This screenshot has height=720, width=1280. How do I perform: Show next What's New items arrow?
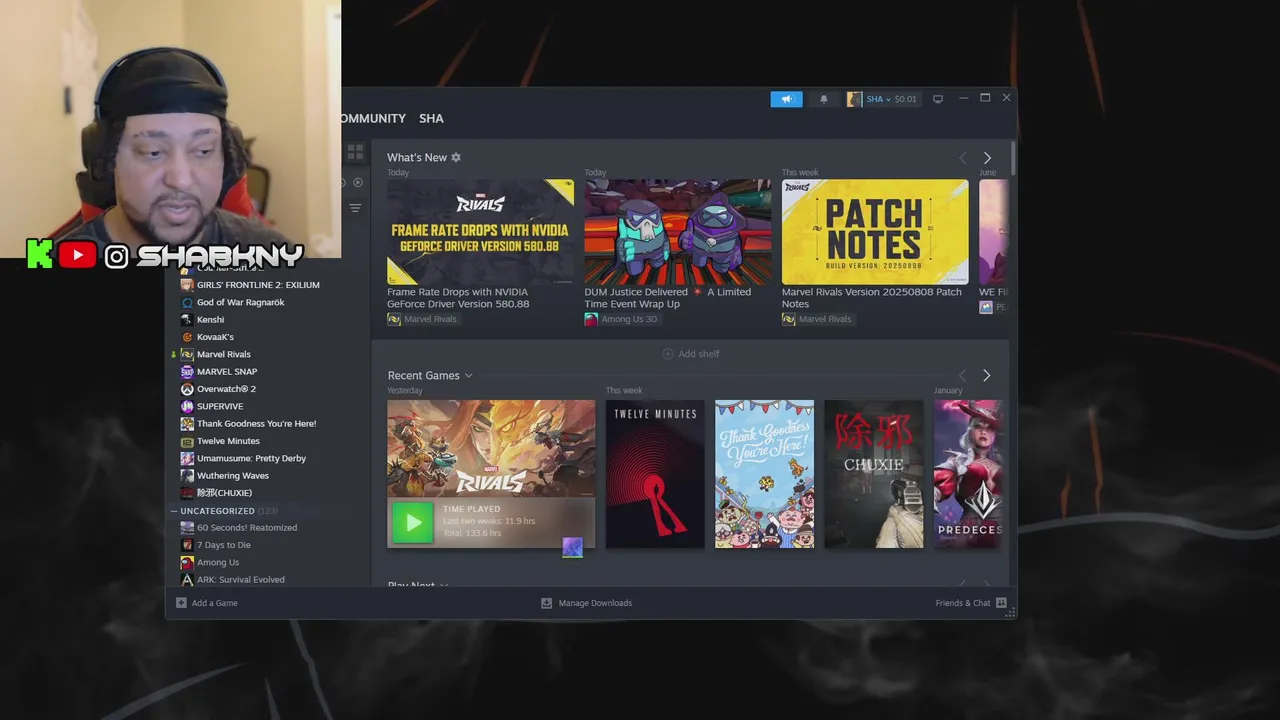tap(987, 158)
